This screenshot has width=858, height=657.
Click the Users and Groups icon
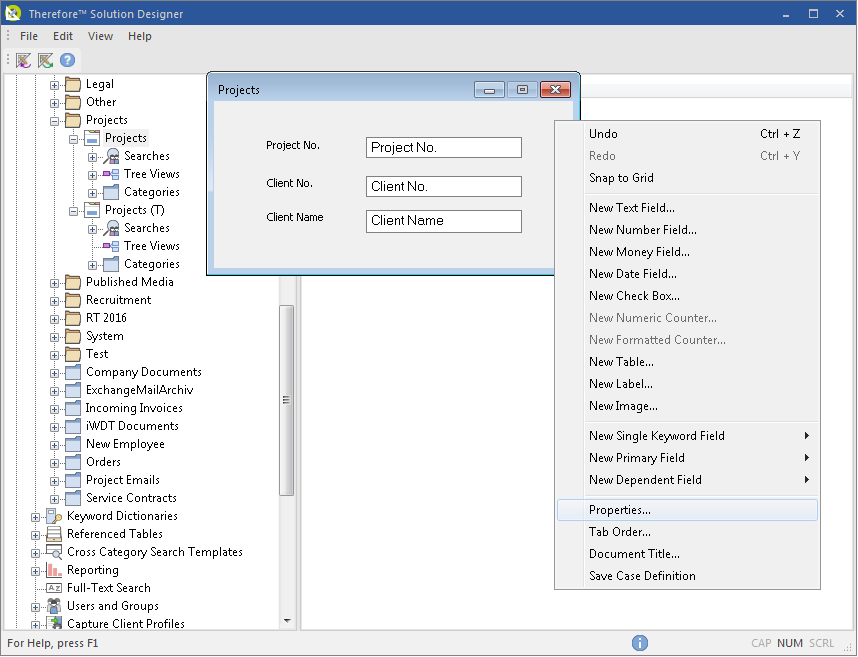tap(54, 606)
